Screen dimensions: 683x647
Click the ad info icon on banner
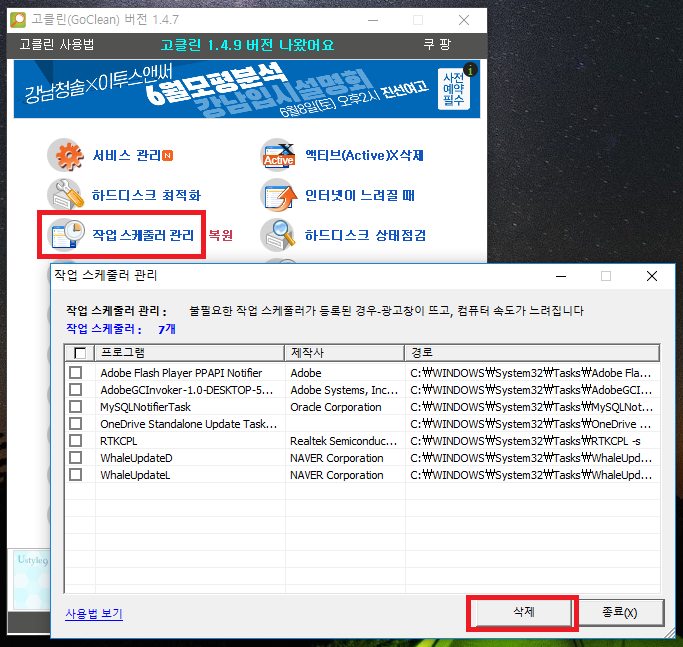coord(470,70)
